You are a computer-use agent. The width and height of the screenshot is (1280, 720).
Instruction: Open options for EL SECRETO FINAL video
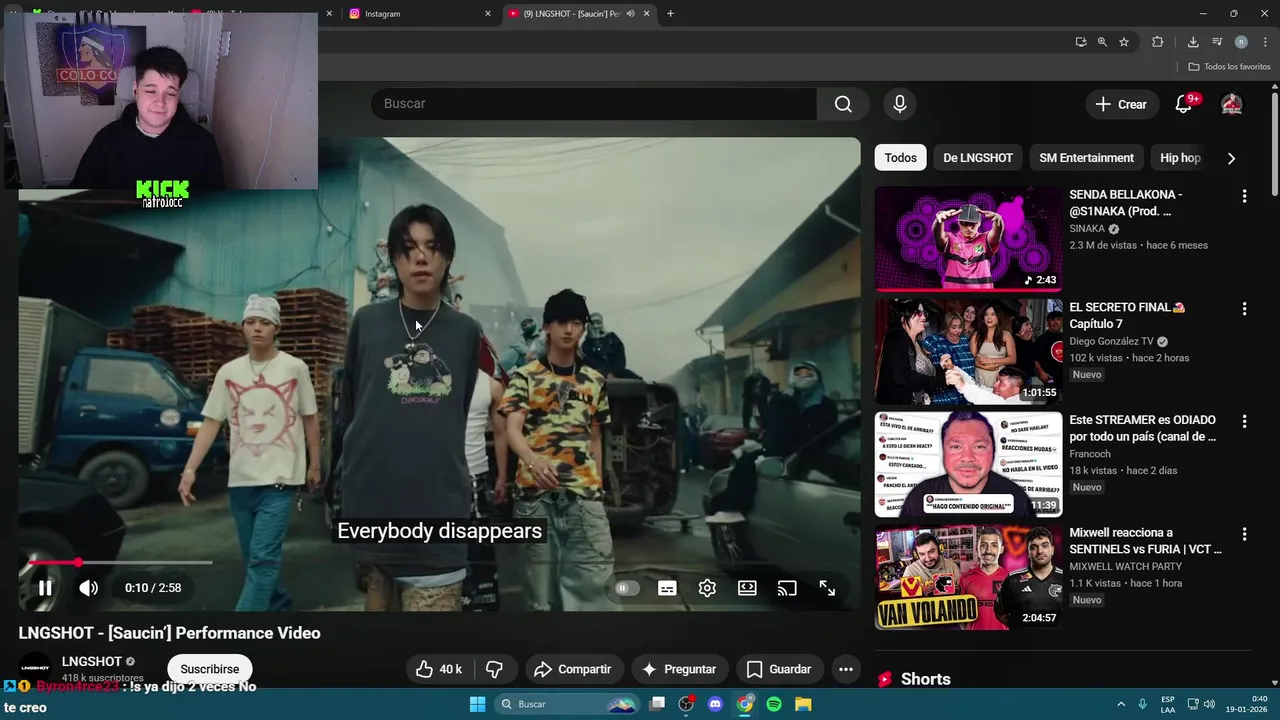[x=1244, y=309]
